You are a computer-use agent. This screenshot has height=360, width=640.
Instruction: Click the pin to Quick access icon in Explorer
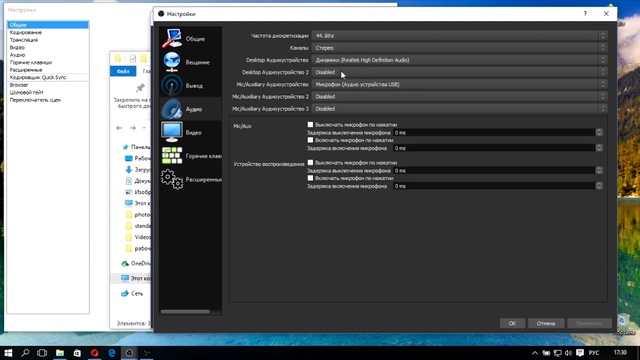tap(140, 87)
